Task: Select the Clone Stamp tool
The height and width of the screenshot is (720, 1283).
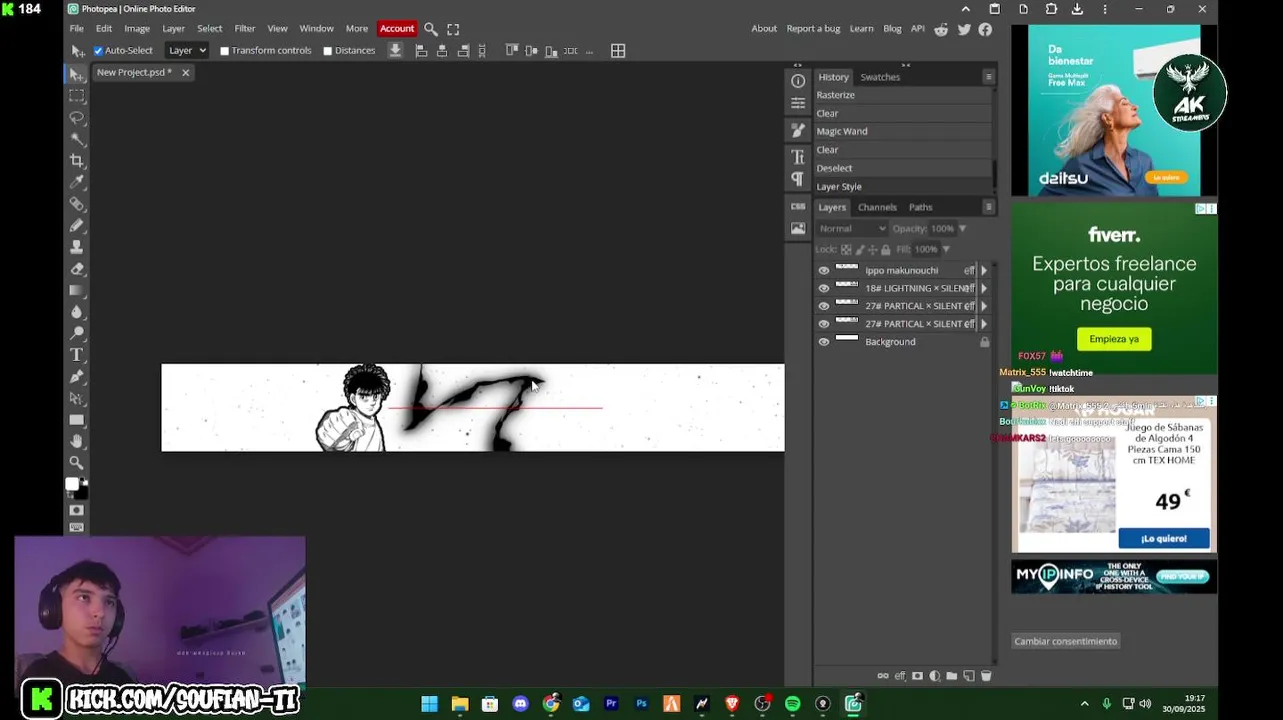Action: (76, 247)
